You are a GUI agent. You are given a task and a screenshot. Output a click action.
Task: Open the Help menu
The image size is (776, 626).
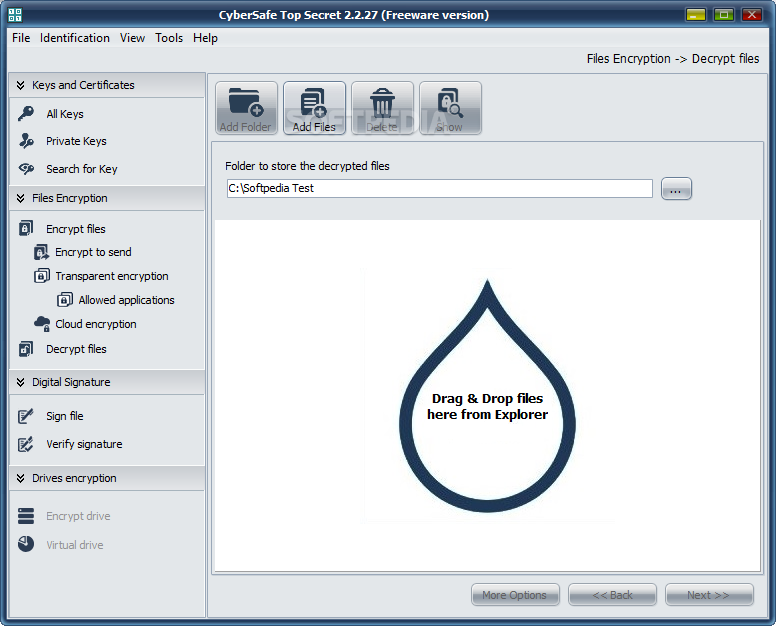pos(205,38)
